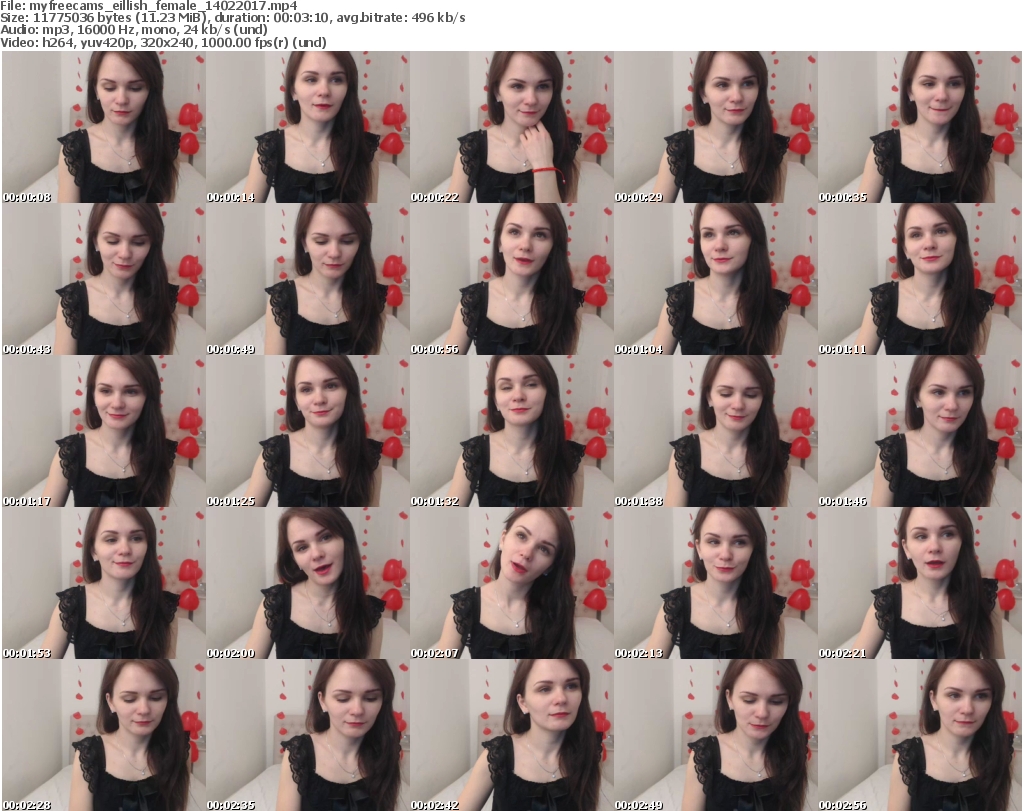Select the frame at 00:00:49
Viewport: 1024px width, 811px height.
coord(308,279)
